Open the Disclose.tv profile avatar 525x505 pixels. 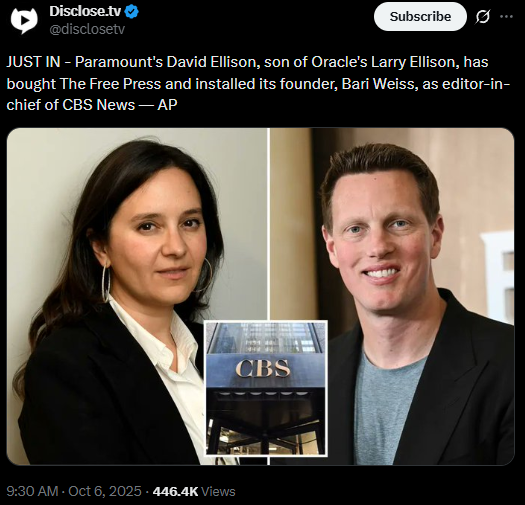[x=24, y=20]
